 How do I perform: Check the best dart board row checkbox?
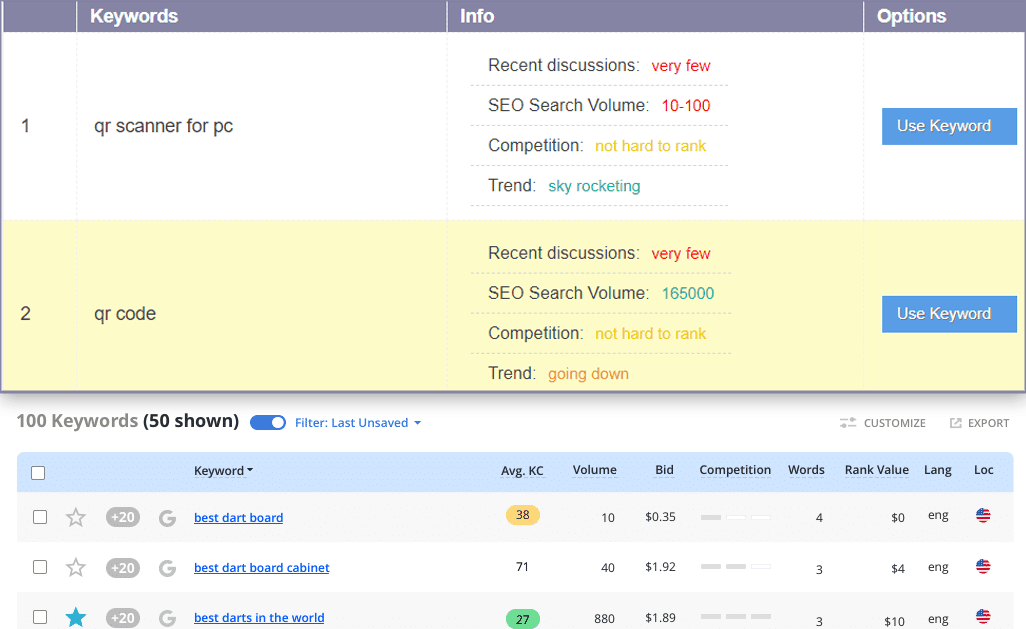[x=40, y=517]
